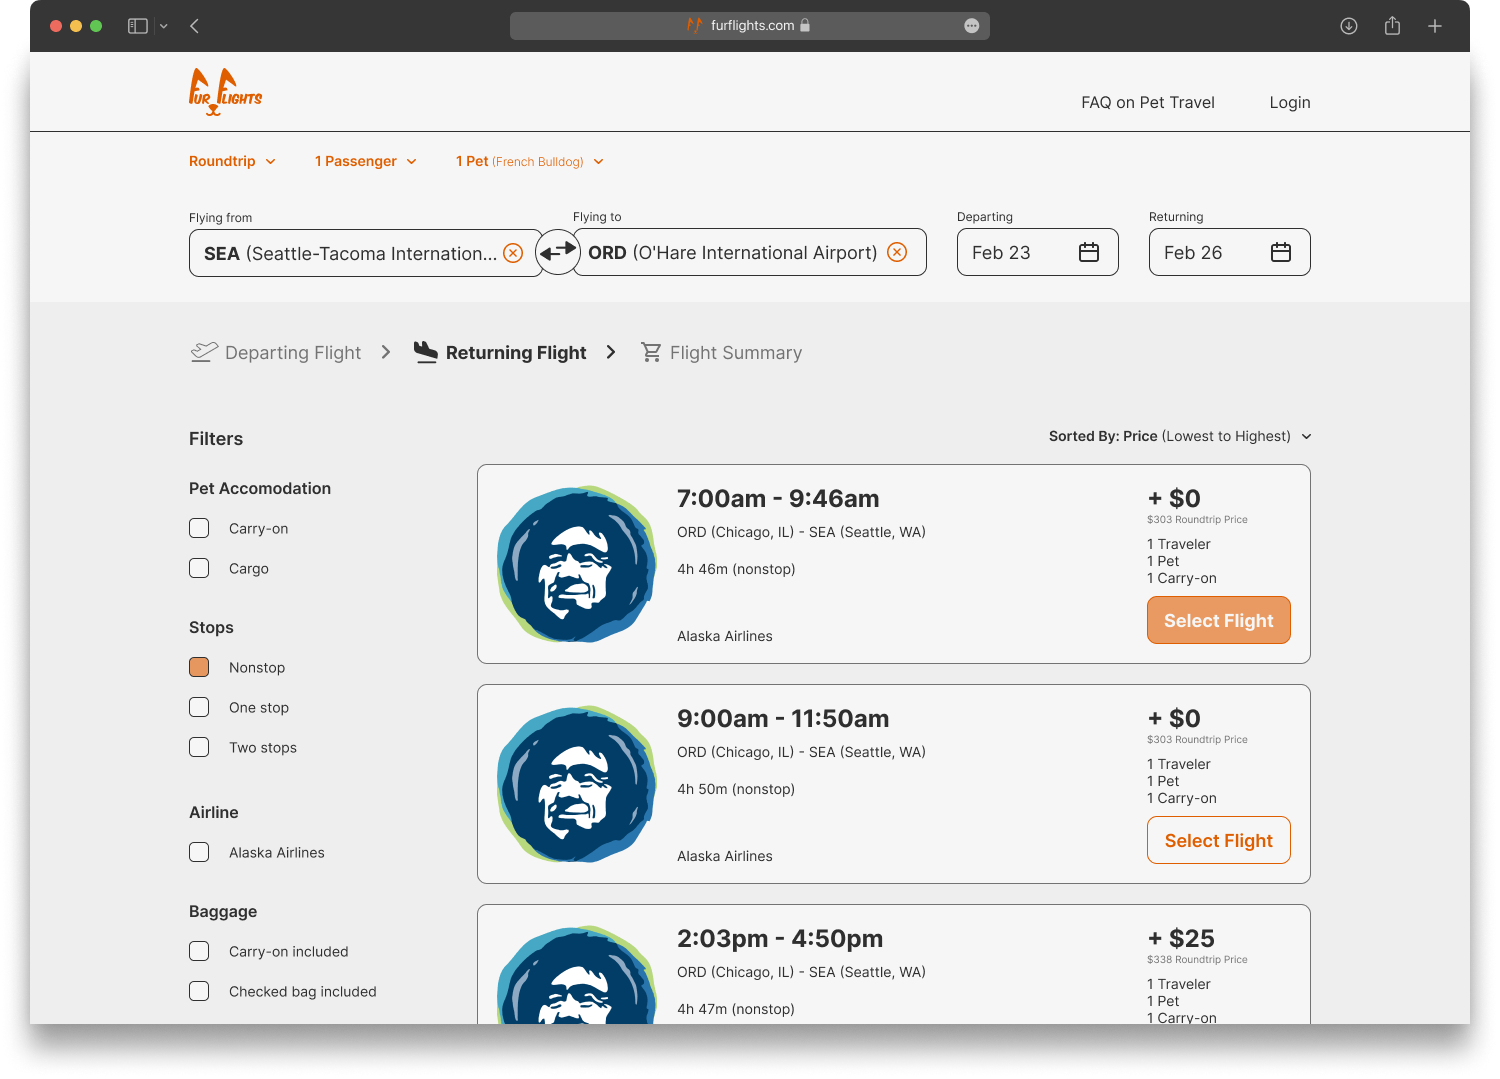Click the chevron after Returning Flight
This screenshot has width=1500, height=1079.
(611, 352)
